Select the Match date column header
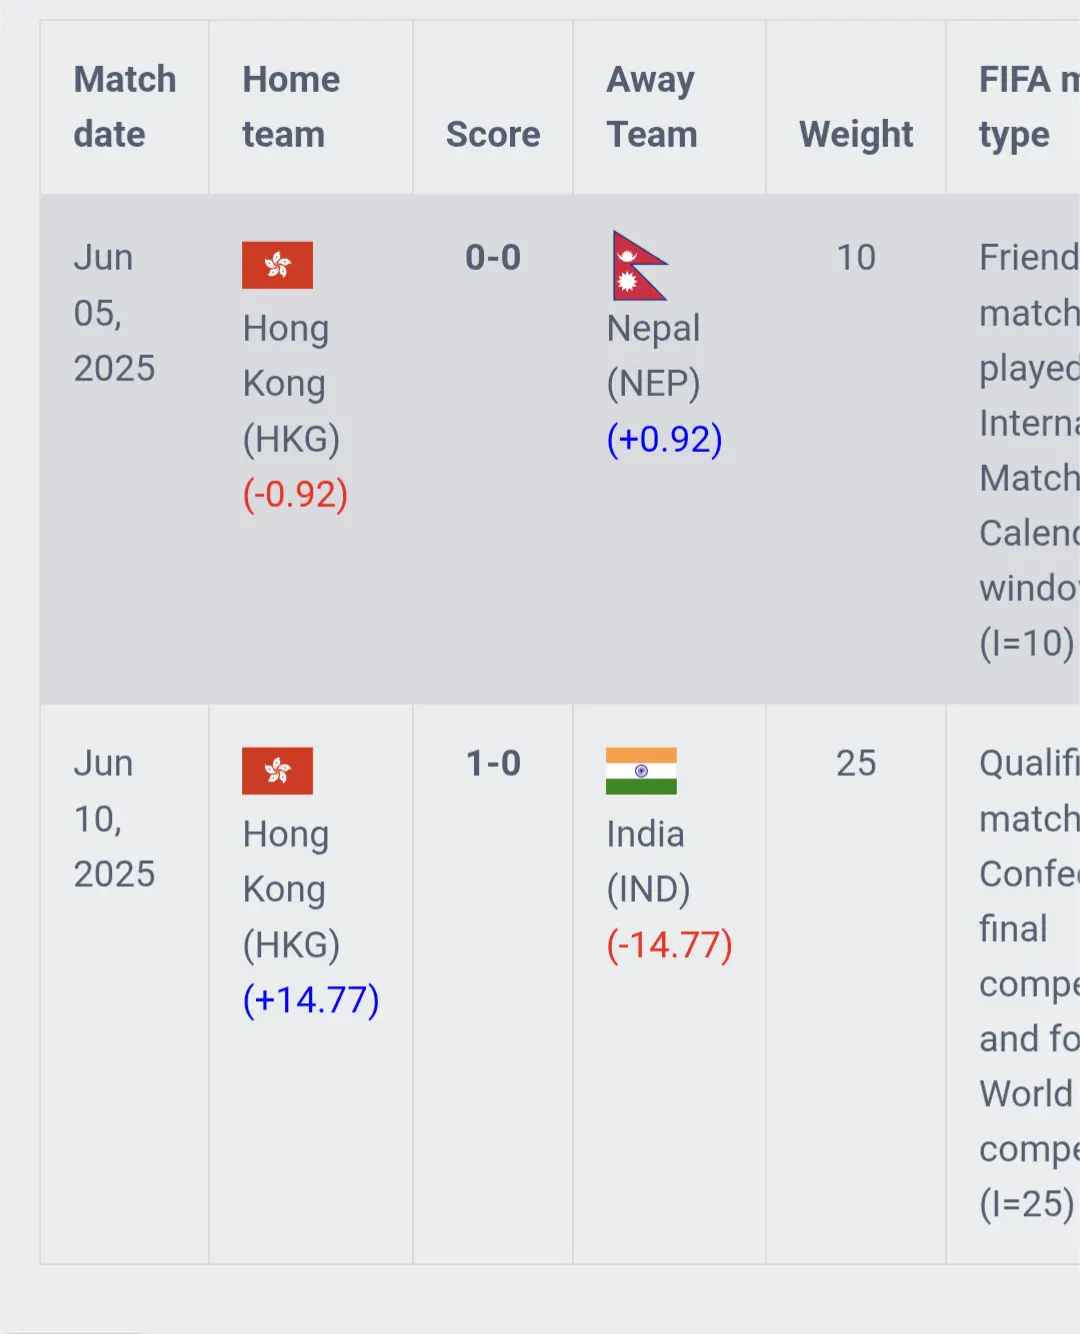The image size is (1080, 1334). (125, 107)
